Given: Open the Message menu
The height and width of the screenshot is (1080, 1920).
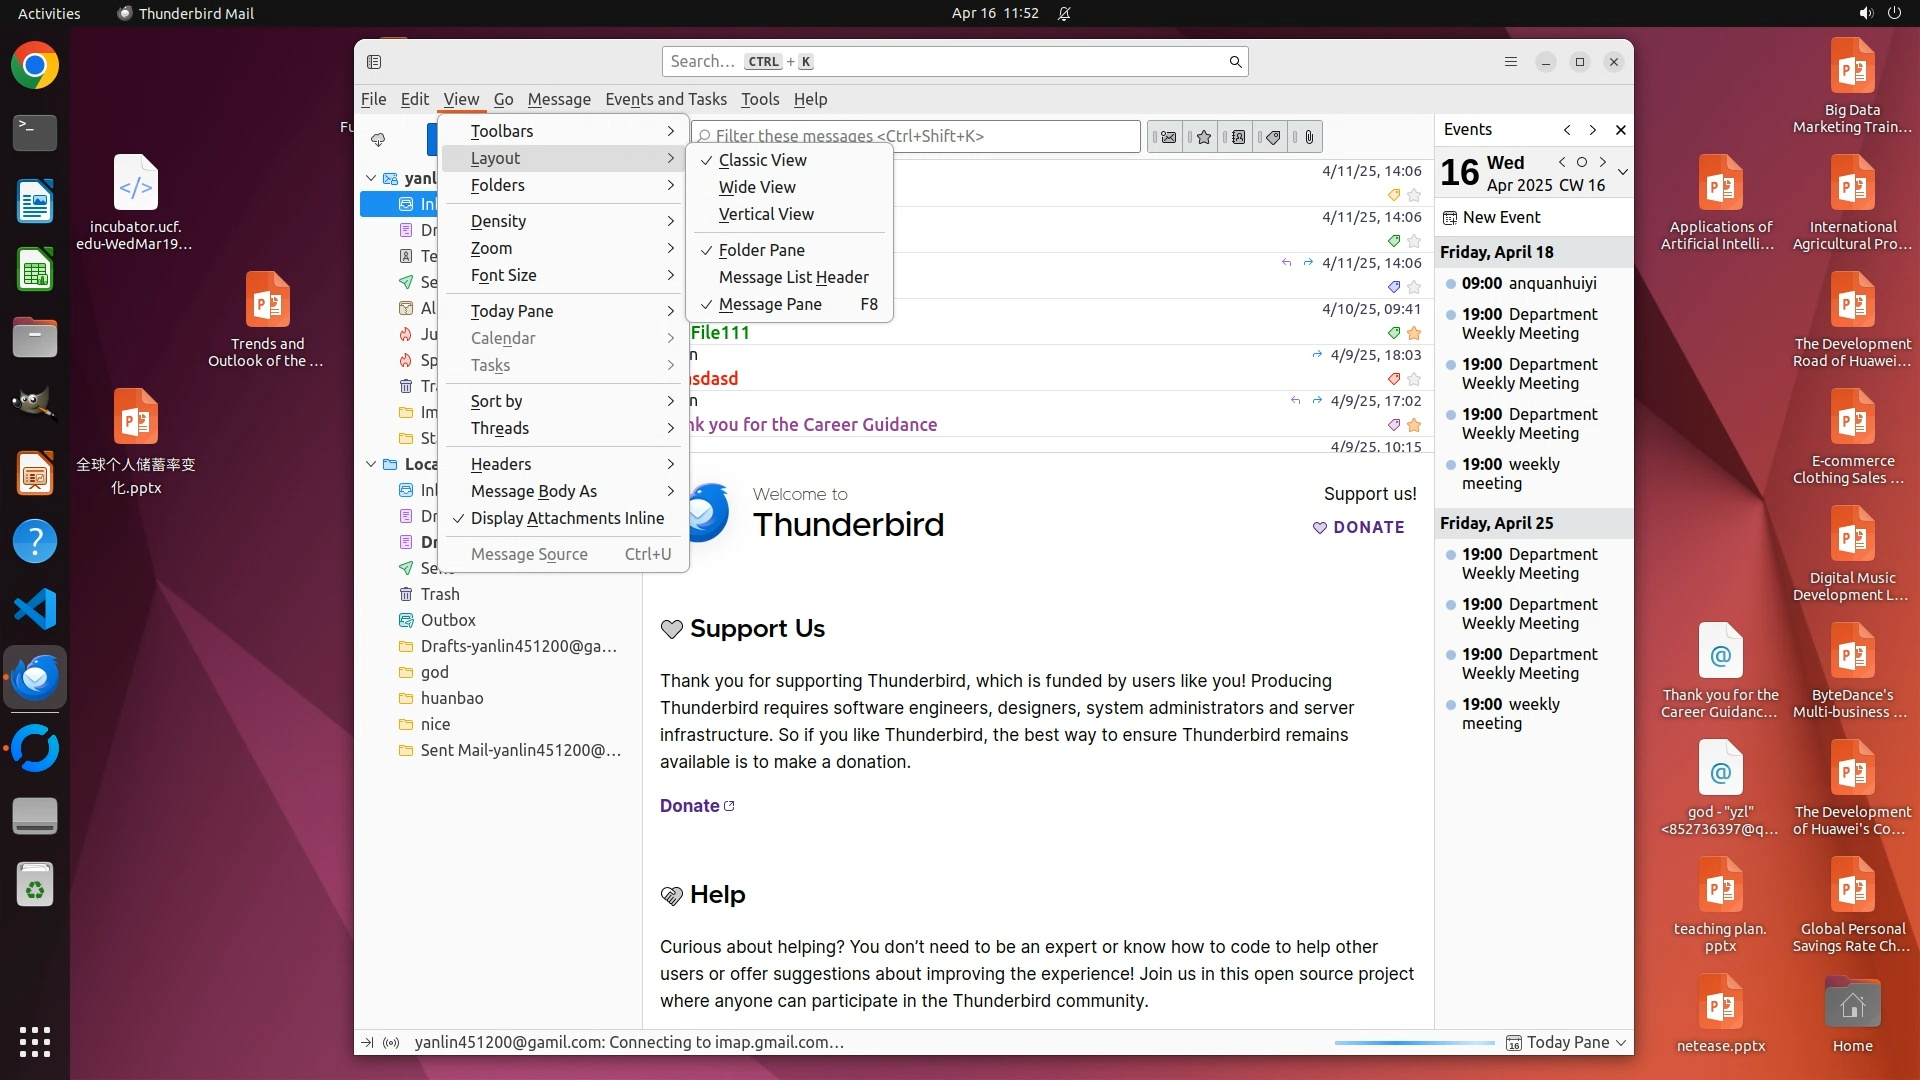Looking at the screenshot, I should [x=558, y=99].
